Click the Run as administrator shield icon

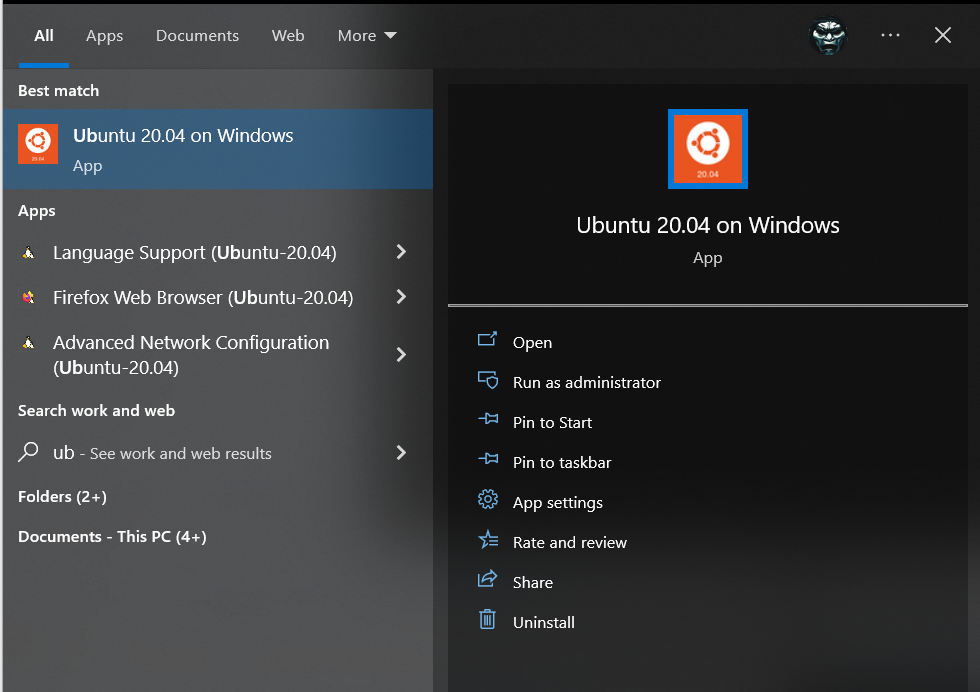point(487,381)
